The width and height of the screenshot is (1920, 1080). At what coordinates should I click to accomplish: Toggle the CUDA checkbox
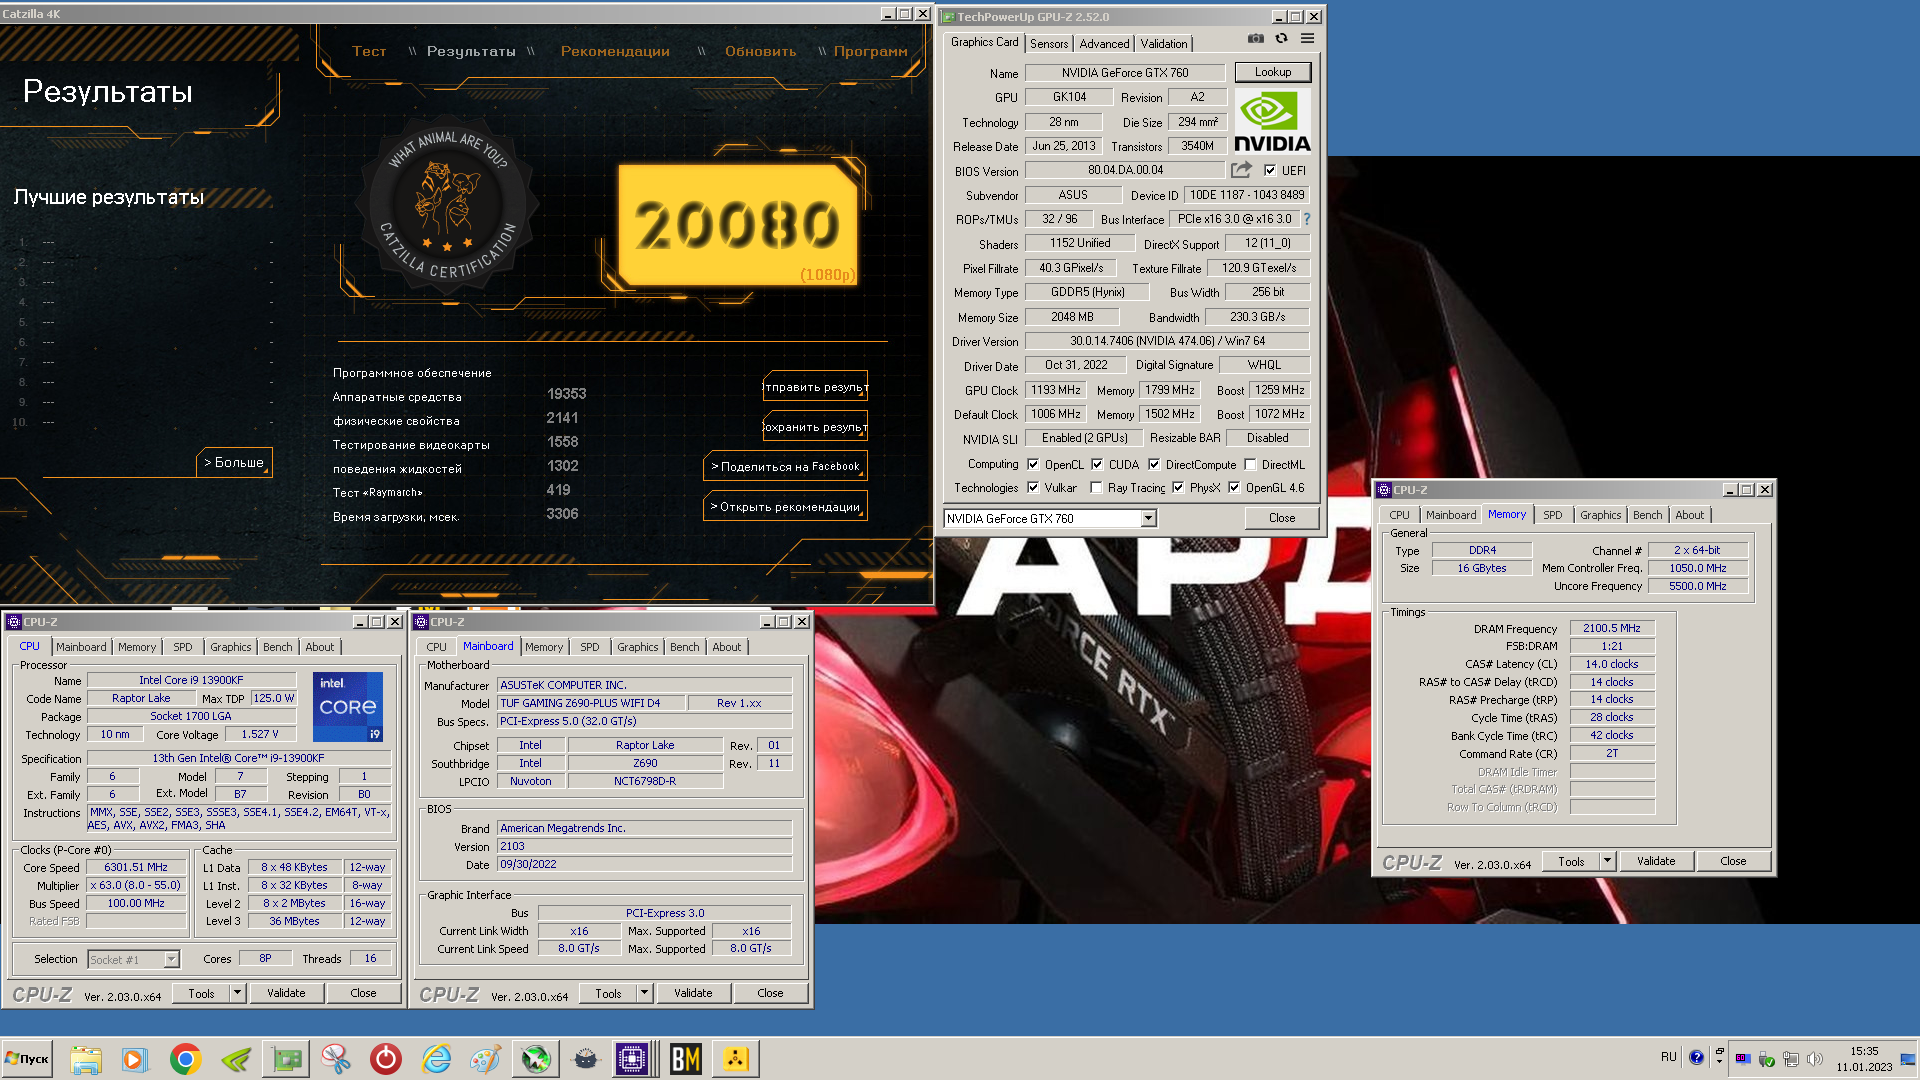[x=1097, y=465]
